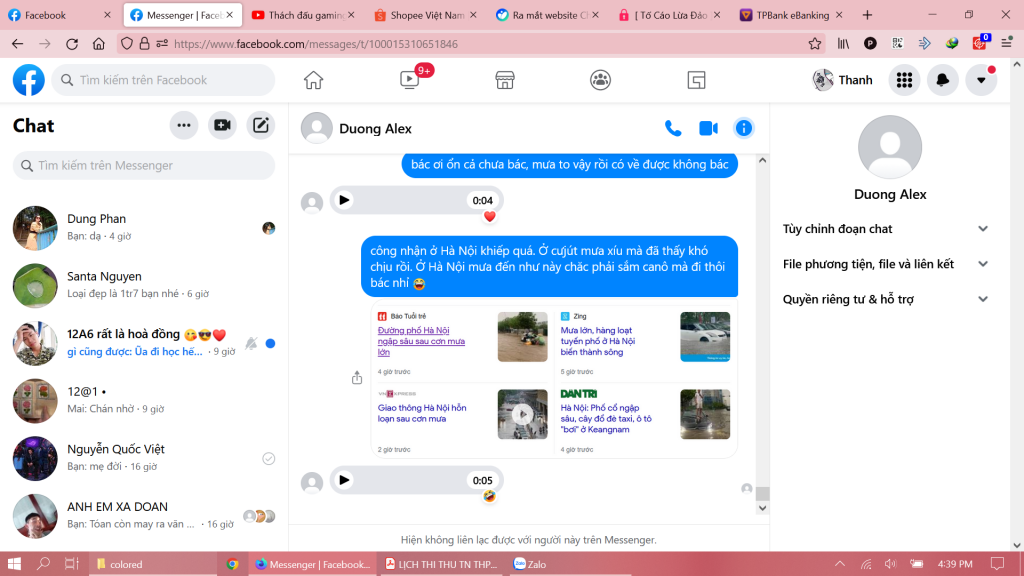Open Facebook notifications bell
Viewport: 1024px width, 576px height.
(942, 80)
